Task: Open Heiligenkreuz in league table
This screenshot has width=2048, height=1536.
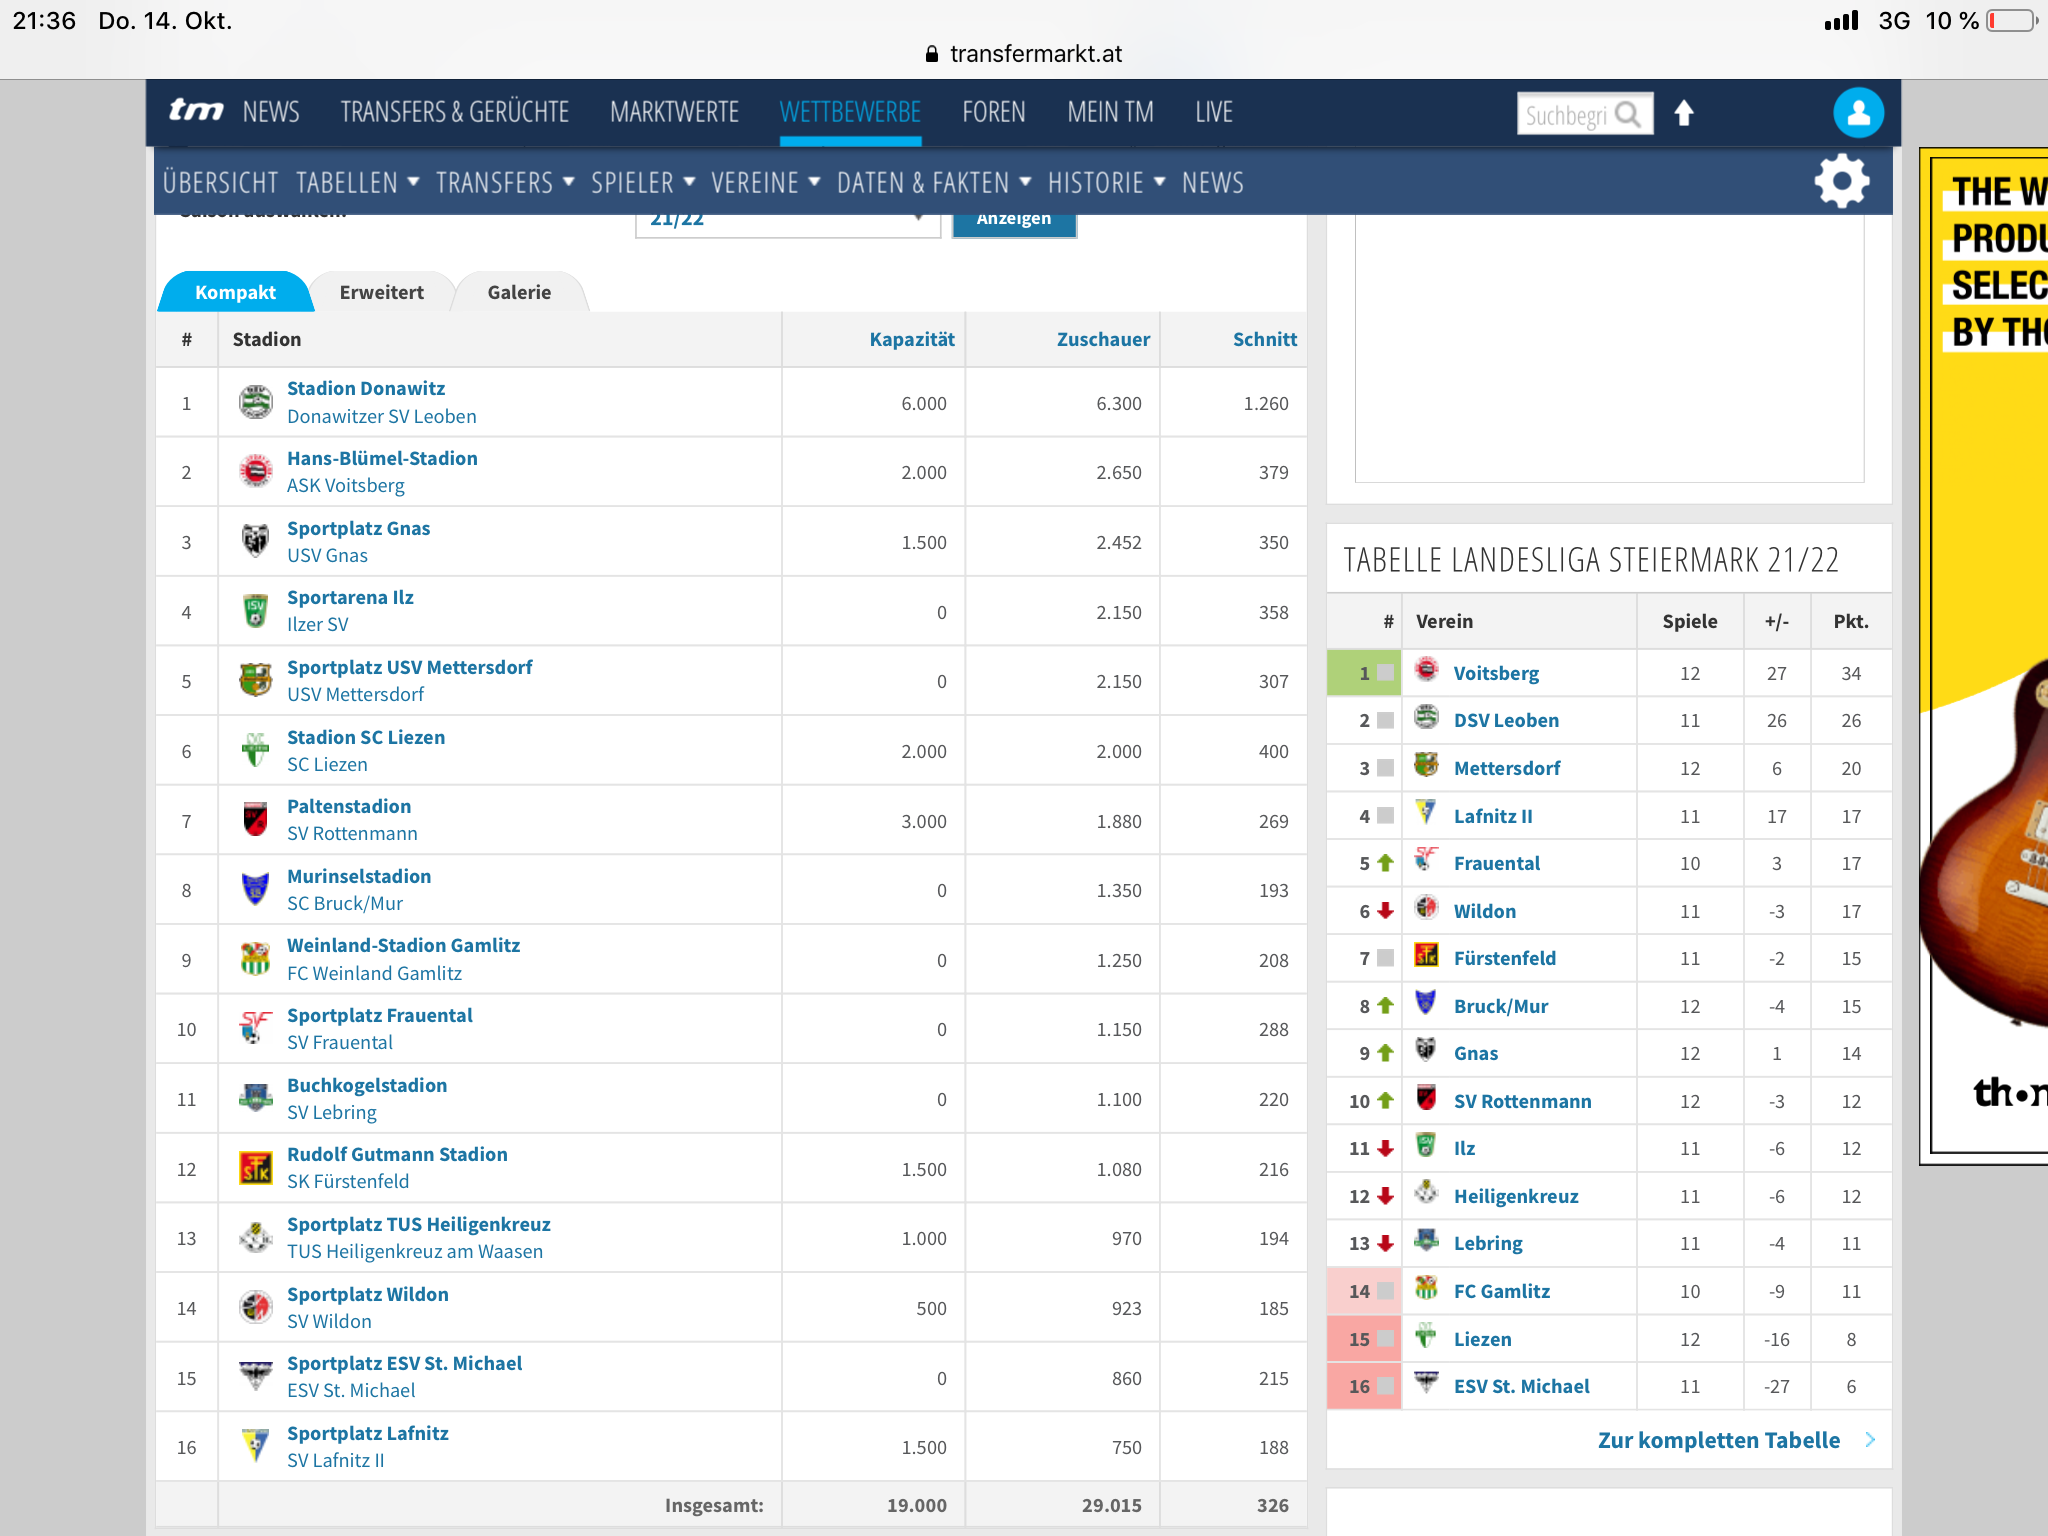Action: pos(1516,1196)
